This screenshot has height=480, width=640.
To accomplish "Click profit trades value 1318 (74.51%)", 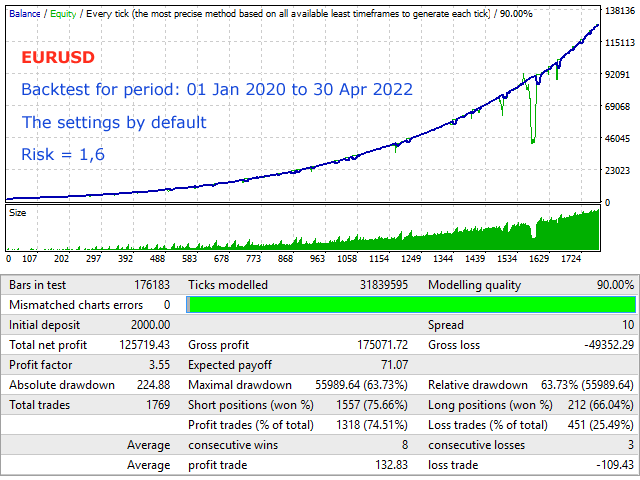I will [371, 425].
